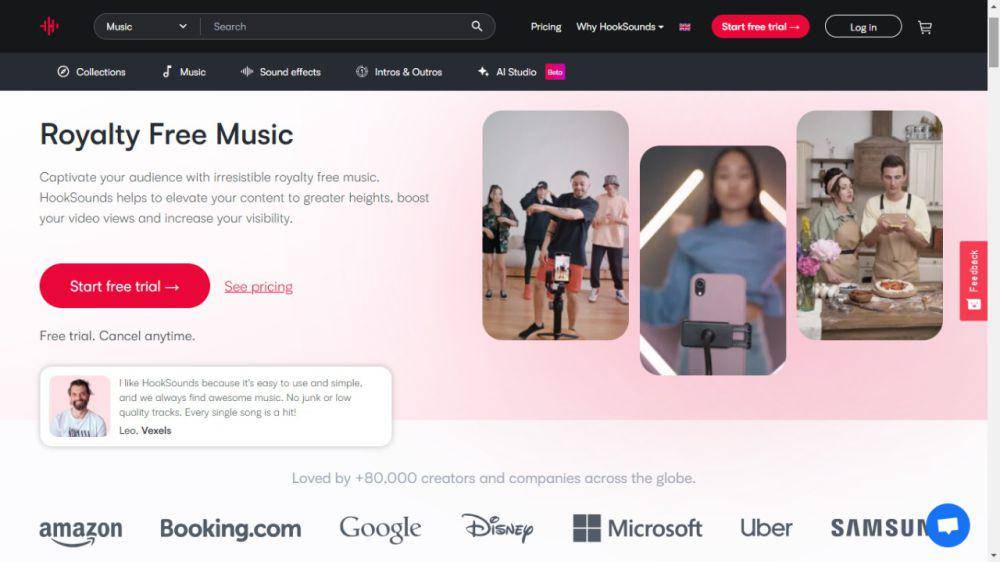Image resolution: width=1000 pixels, height=562 pixels.
Task: Click the HookSounds logo icon
Action: (49, 26)
